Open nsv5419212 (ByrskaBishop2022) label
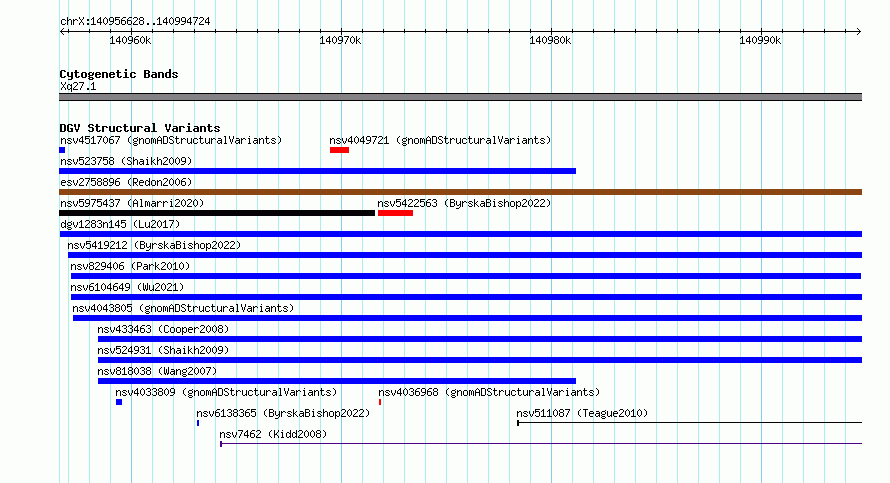The image size is (890, 483). click(x=154, y=245)
